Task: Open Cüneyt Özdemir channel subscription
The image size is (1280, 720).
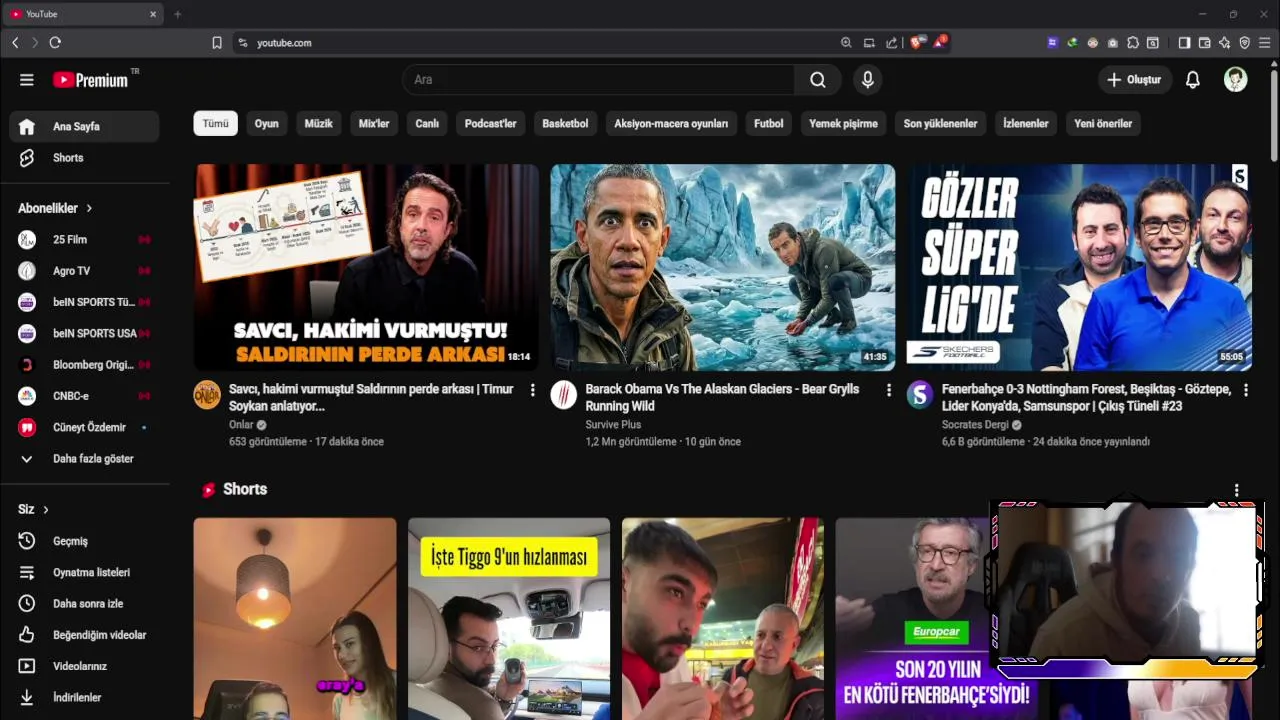Action: (84, 427)
